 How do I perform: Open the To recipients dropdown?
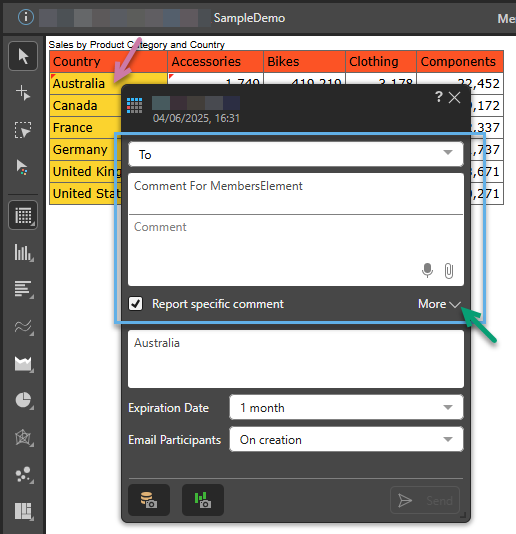pyautogui.click(x=296, y=154)
